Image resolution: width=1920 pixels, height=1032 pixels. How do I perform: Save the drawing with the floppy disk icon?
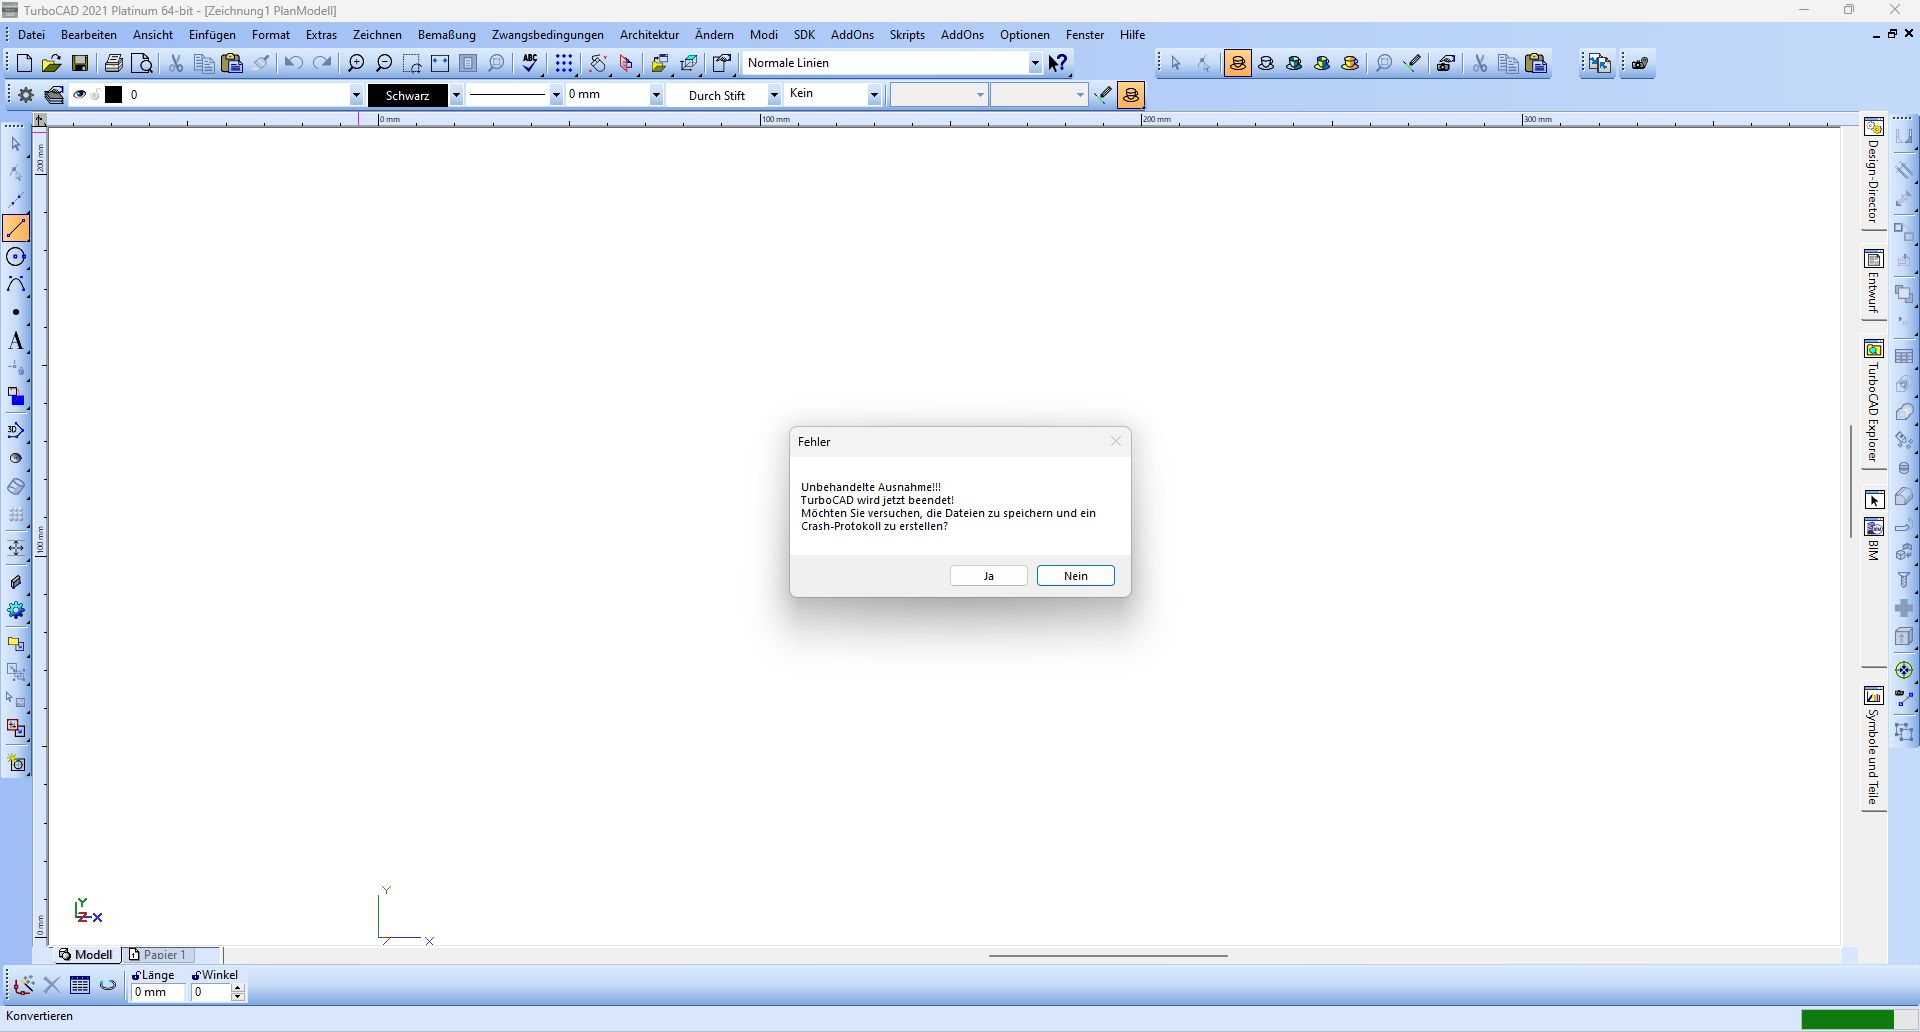click(79, 63)
